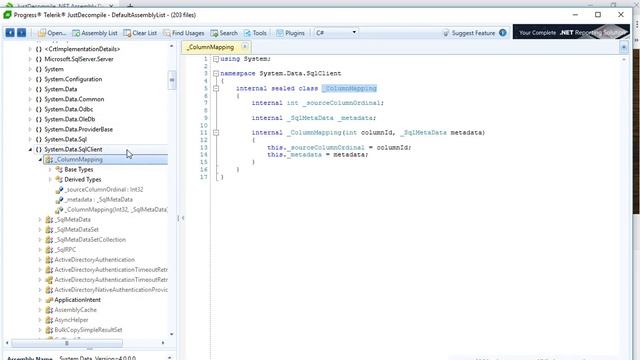This screenshot has width=640, height=360.
Task: Collapse the namespace code fold
Action: [216, 73]
